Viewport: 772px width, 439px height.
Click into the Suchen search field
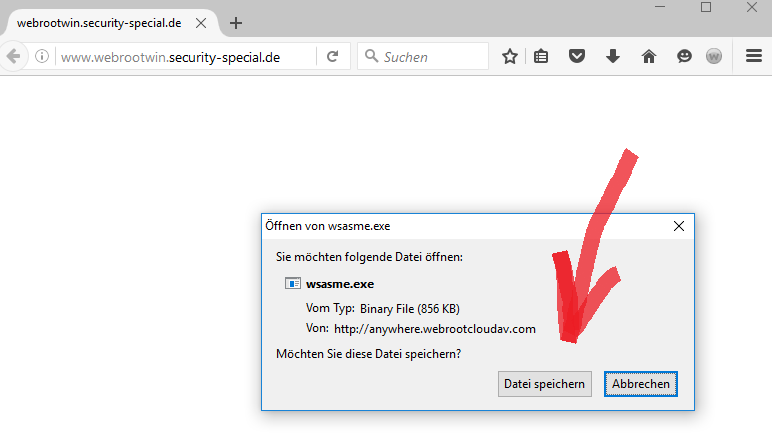click(x=430, y=57)
